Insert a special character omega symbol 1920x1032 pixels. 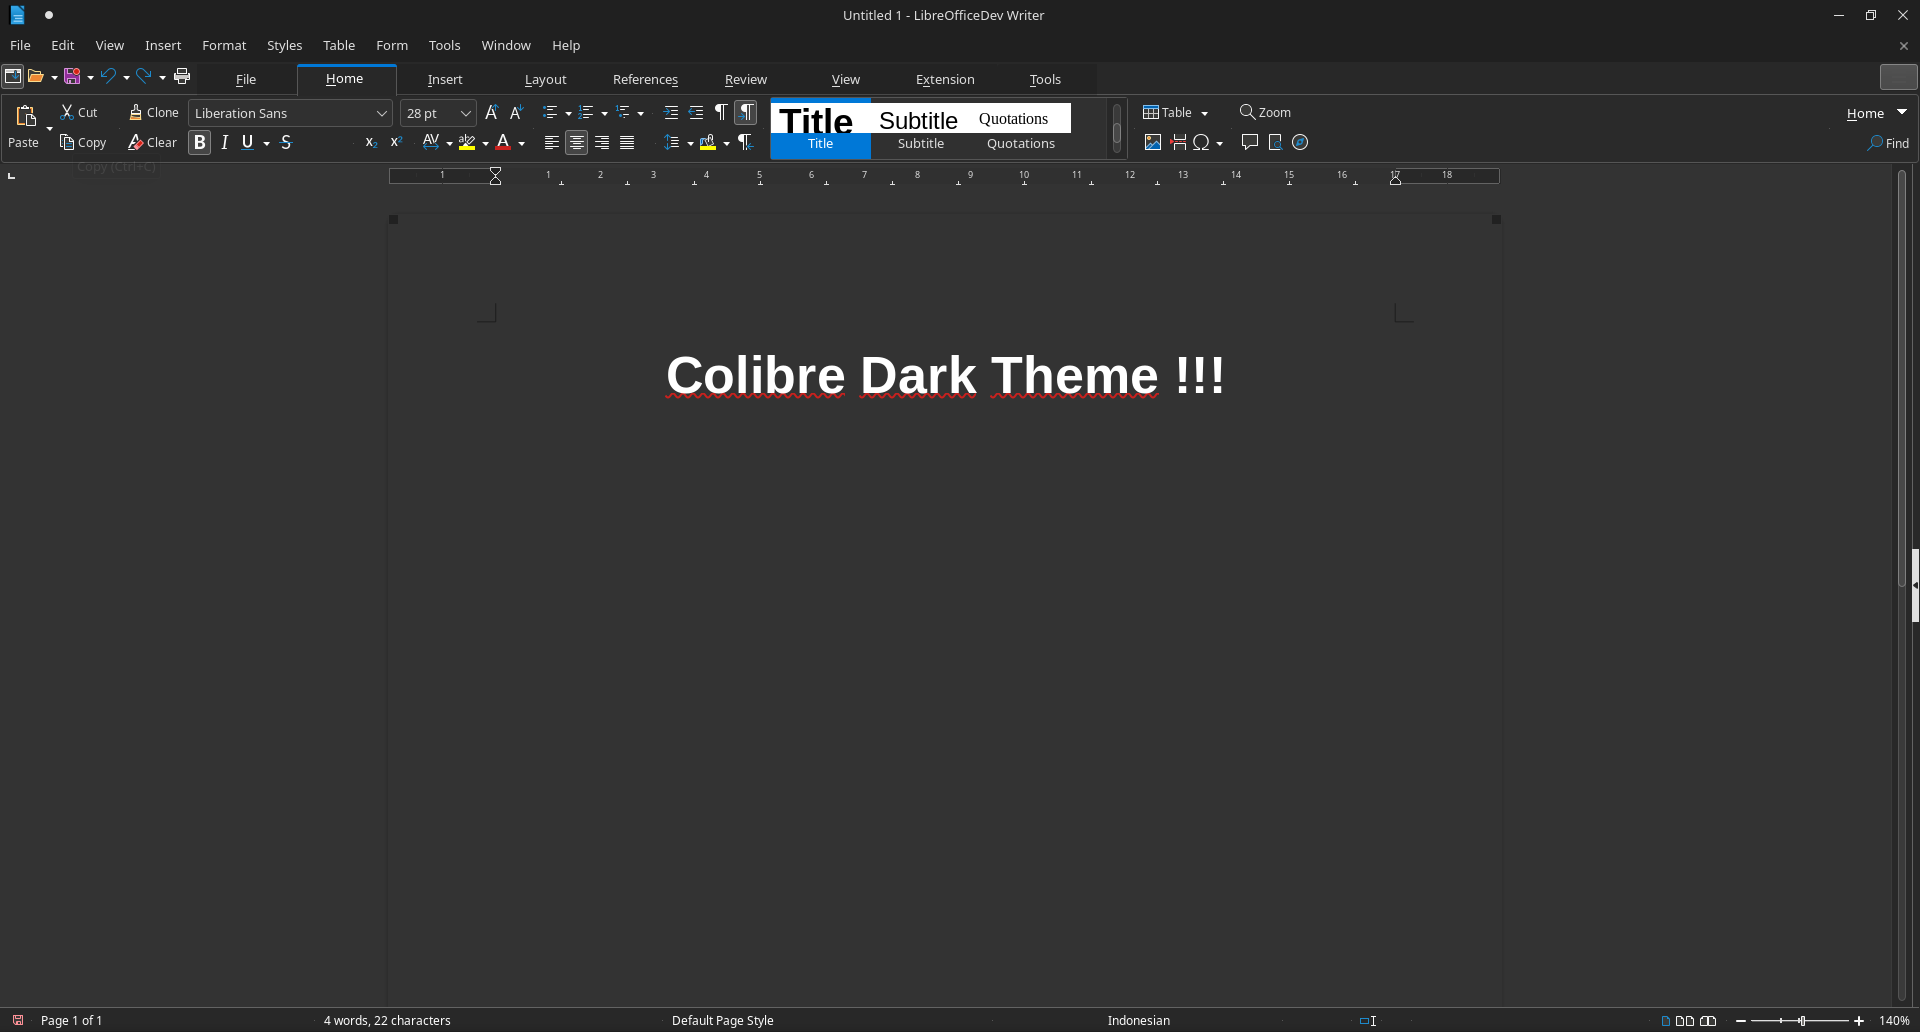click(1201, 143)
